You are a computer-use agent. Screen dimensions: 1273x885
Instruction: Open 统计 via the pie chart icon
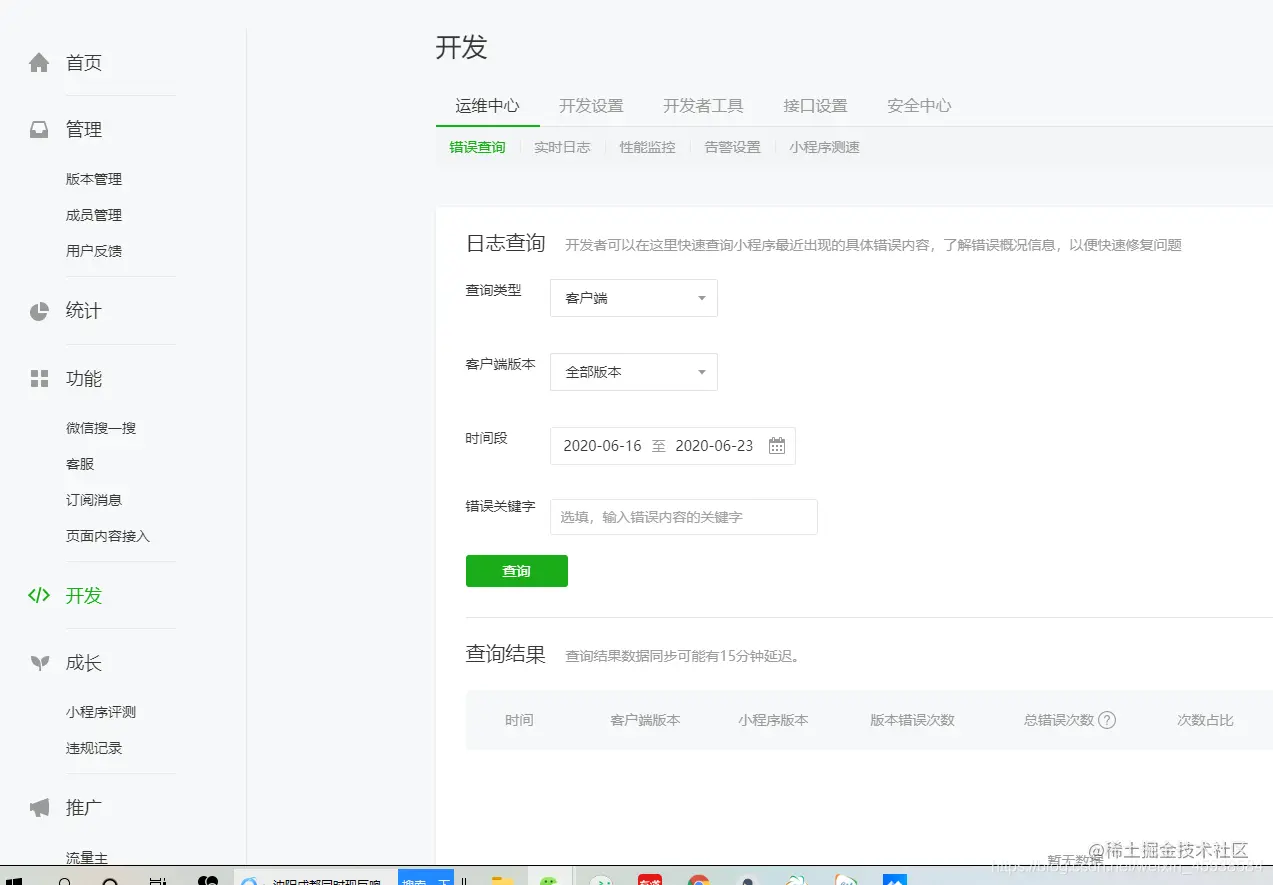coord(38,310)
